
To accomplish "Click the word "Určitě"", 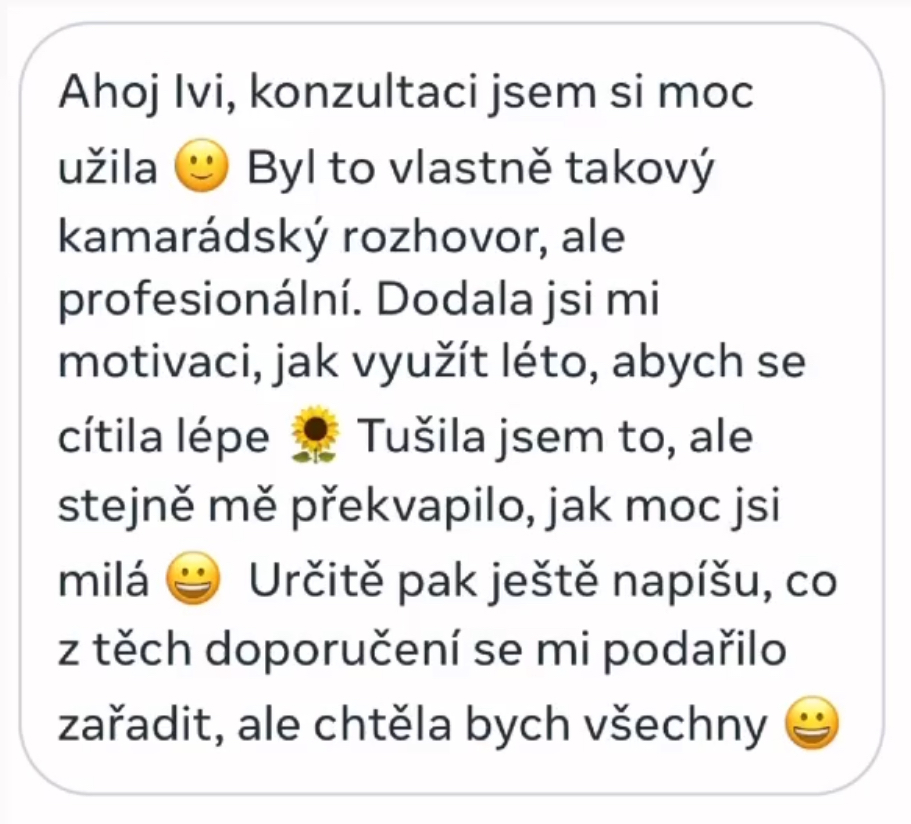I will 316,580.
